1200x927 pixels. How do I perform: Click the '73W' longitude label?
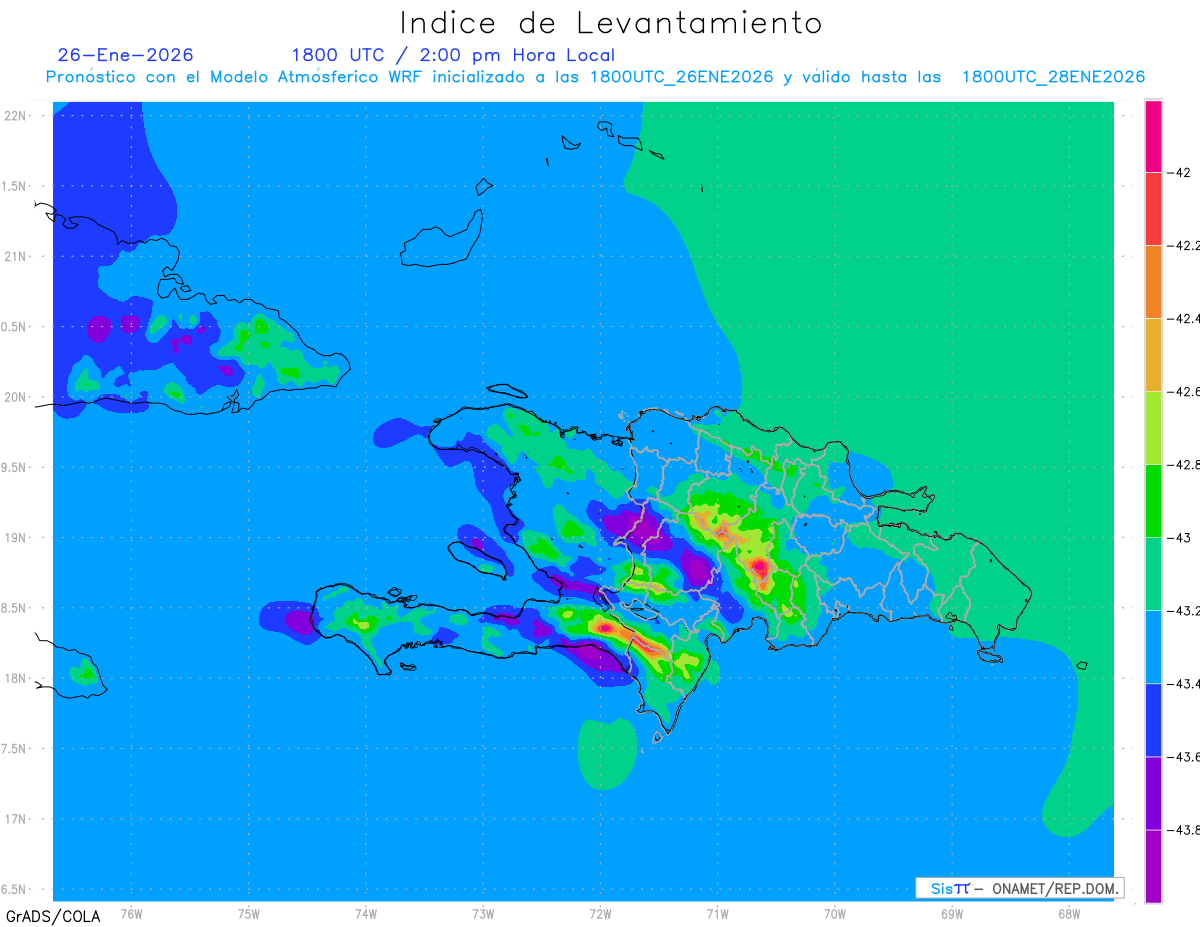(x=483, y=913)
